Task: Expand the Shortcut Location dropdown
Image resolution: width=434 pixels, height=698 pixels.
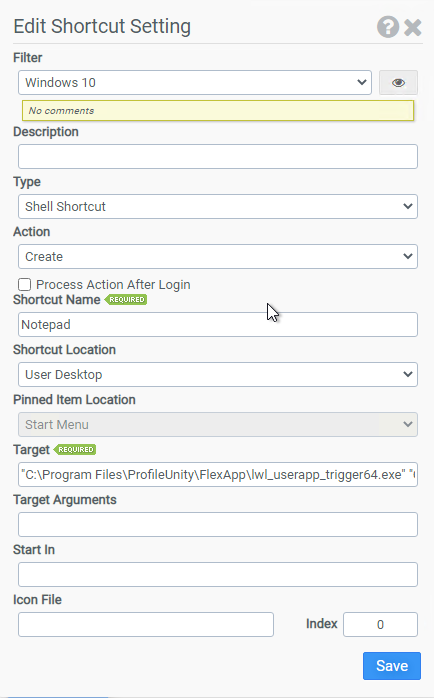Action: tap(218, 374)
